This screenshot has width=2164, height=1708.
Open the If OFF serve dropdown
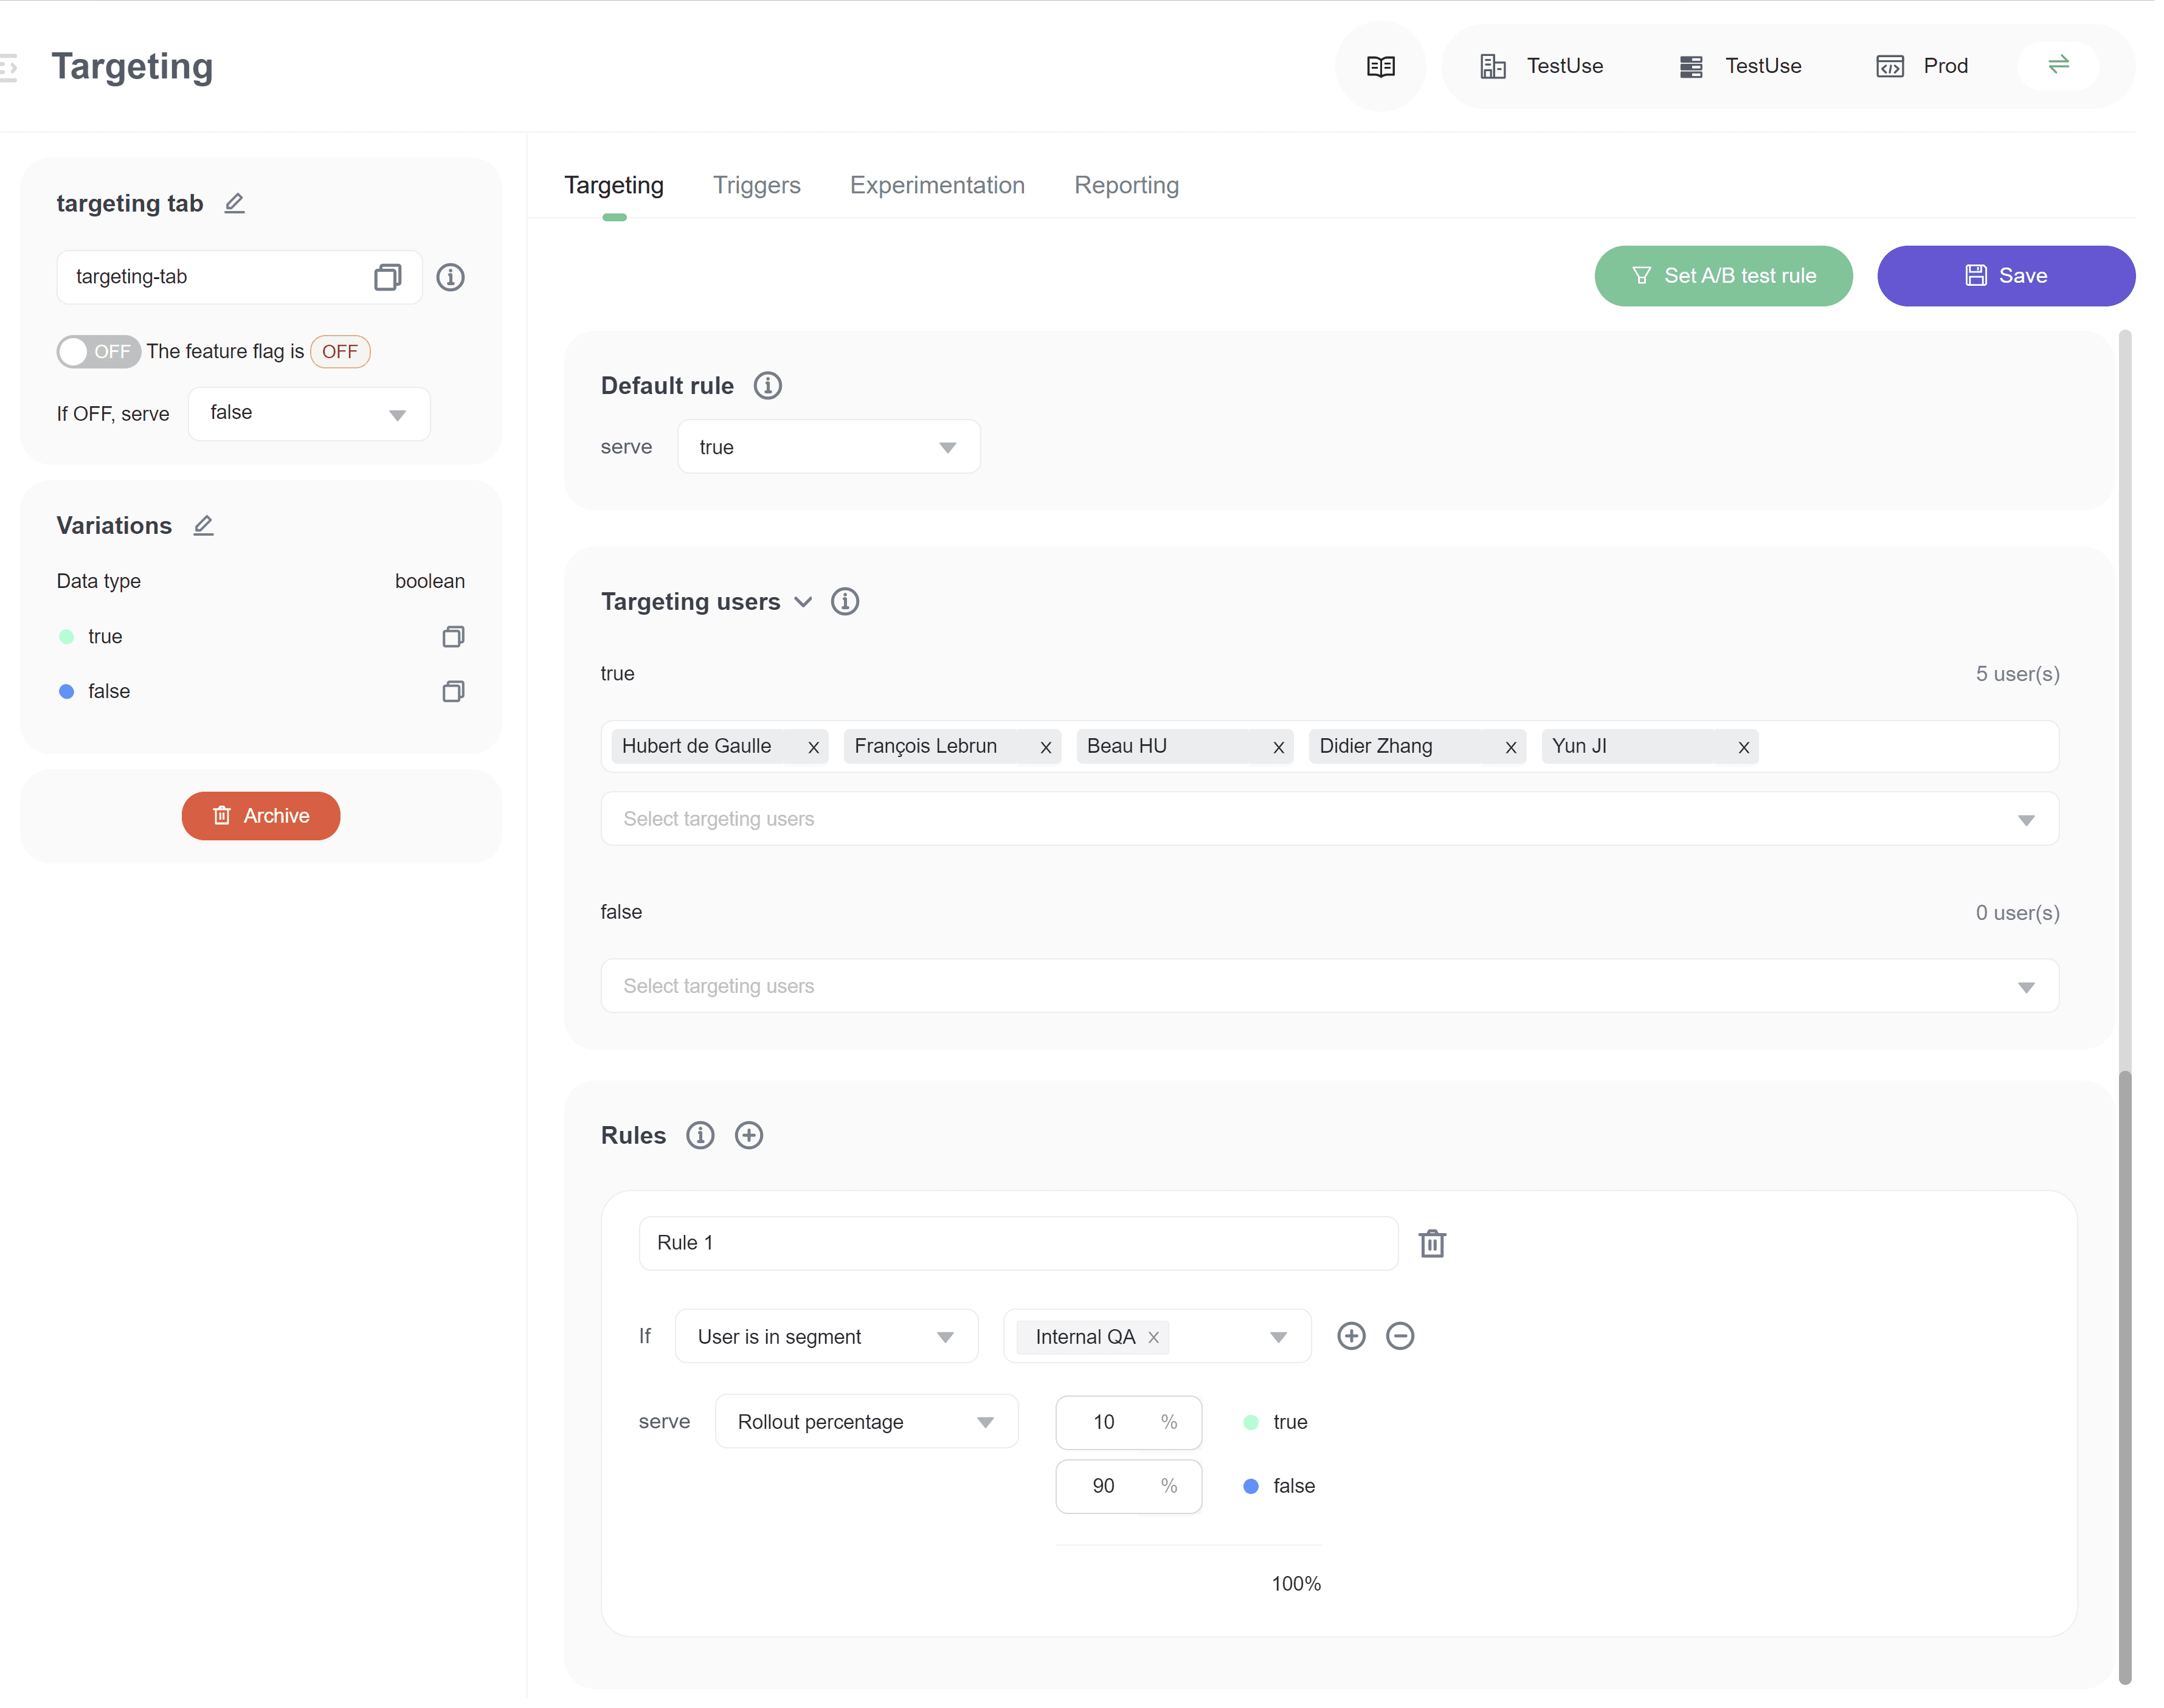tap(309, 413)
